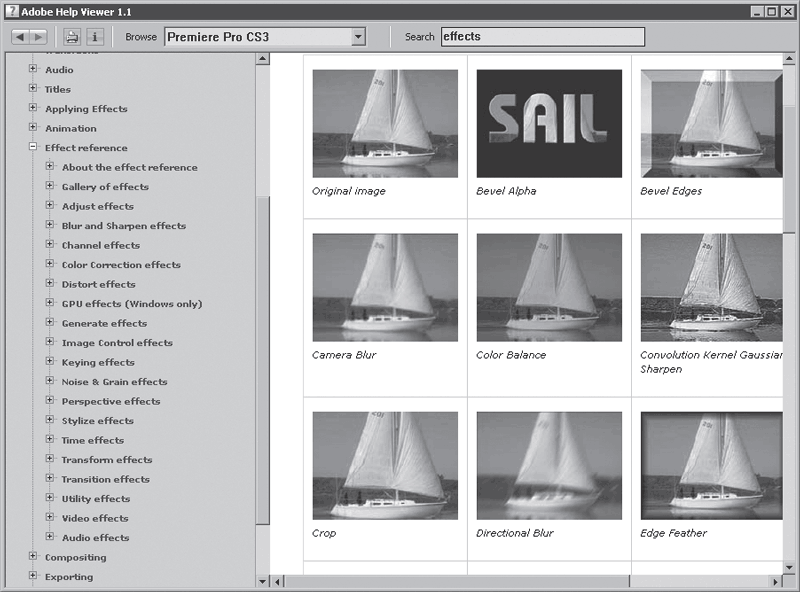Click the content pane scroll down arrow

789,568
